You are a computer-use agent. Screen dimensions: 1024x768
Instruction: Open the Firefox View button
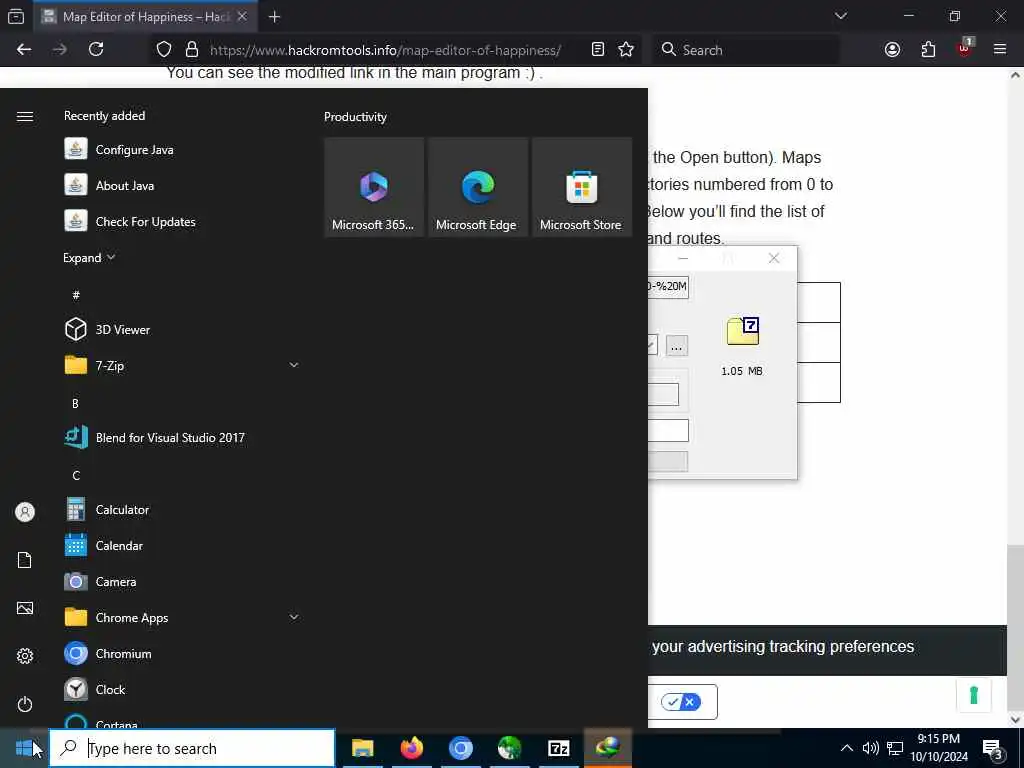click(x=16, y=16)
